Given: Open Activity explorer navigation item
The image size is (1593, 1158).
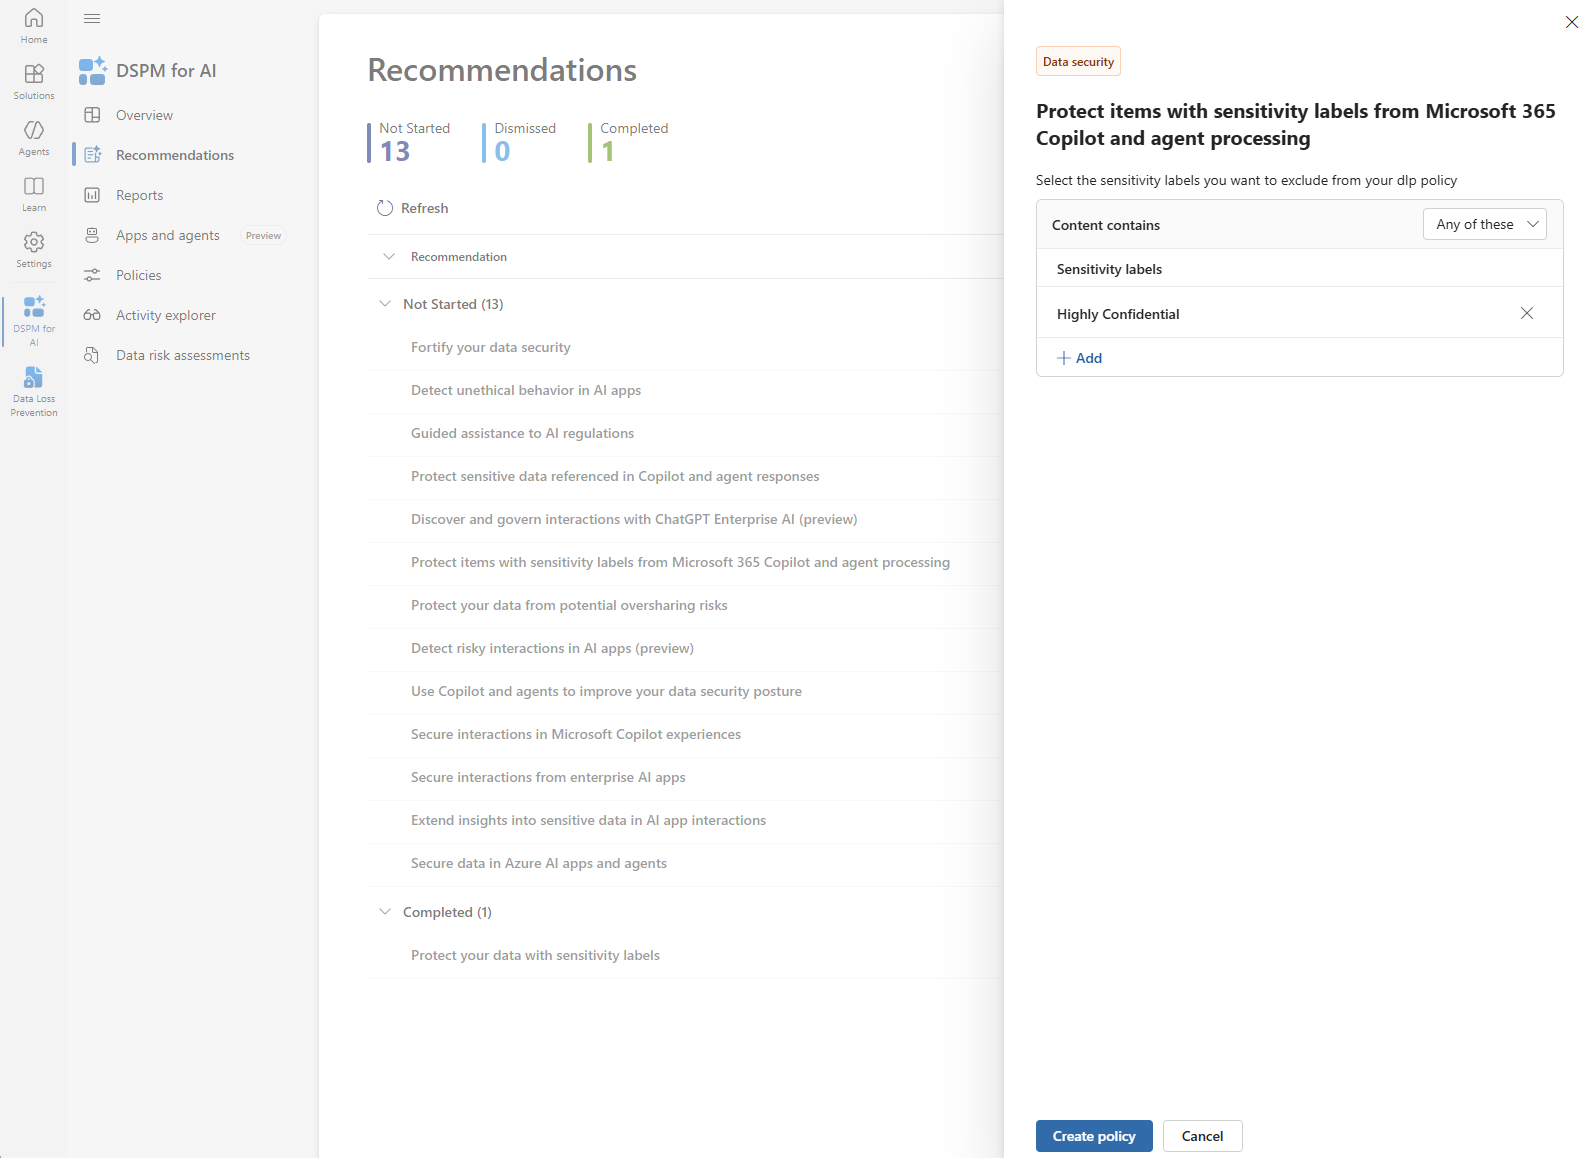Looking at the screenshot, I should coord(165,315).
